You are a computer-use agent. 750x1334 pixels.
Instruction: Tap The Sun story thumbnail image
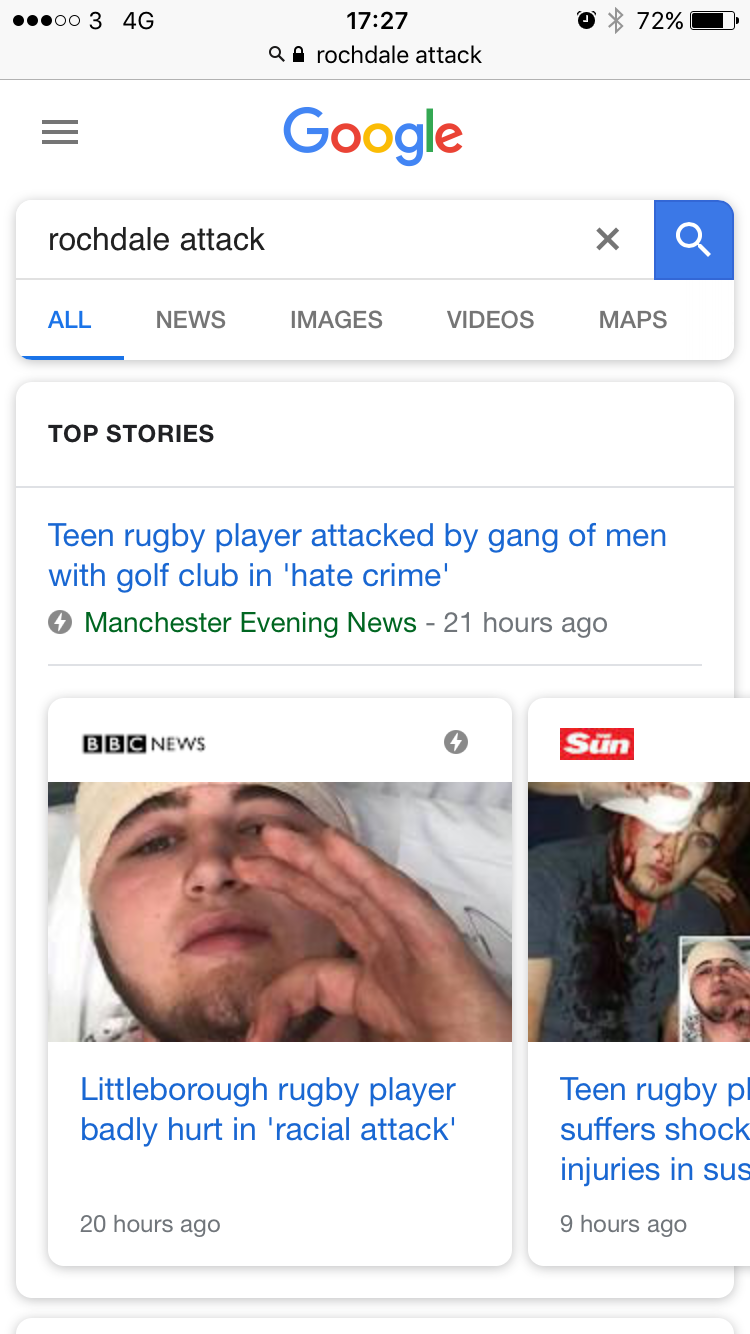[x=639, y=911]
